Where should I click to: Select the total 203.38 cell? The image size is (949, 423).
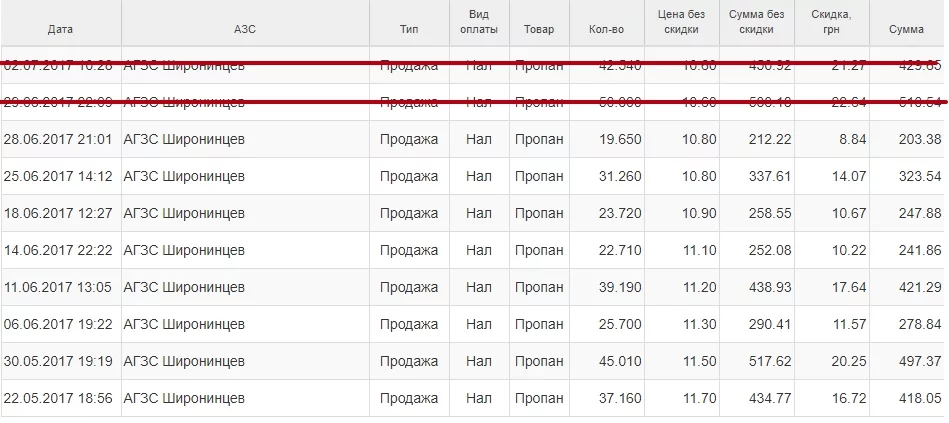tap(920, 139)
